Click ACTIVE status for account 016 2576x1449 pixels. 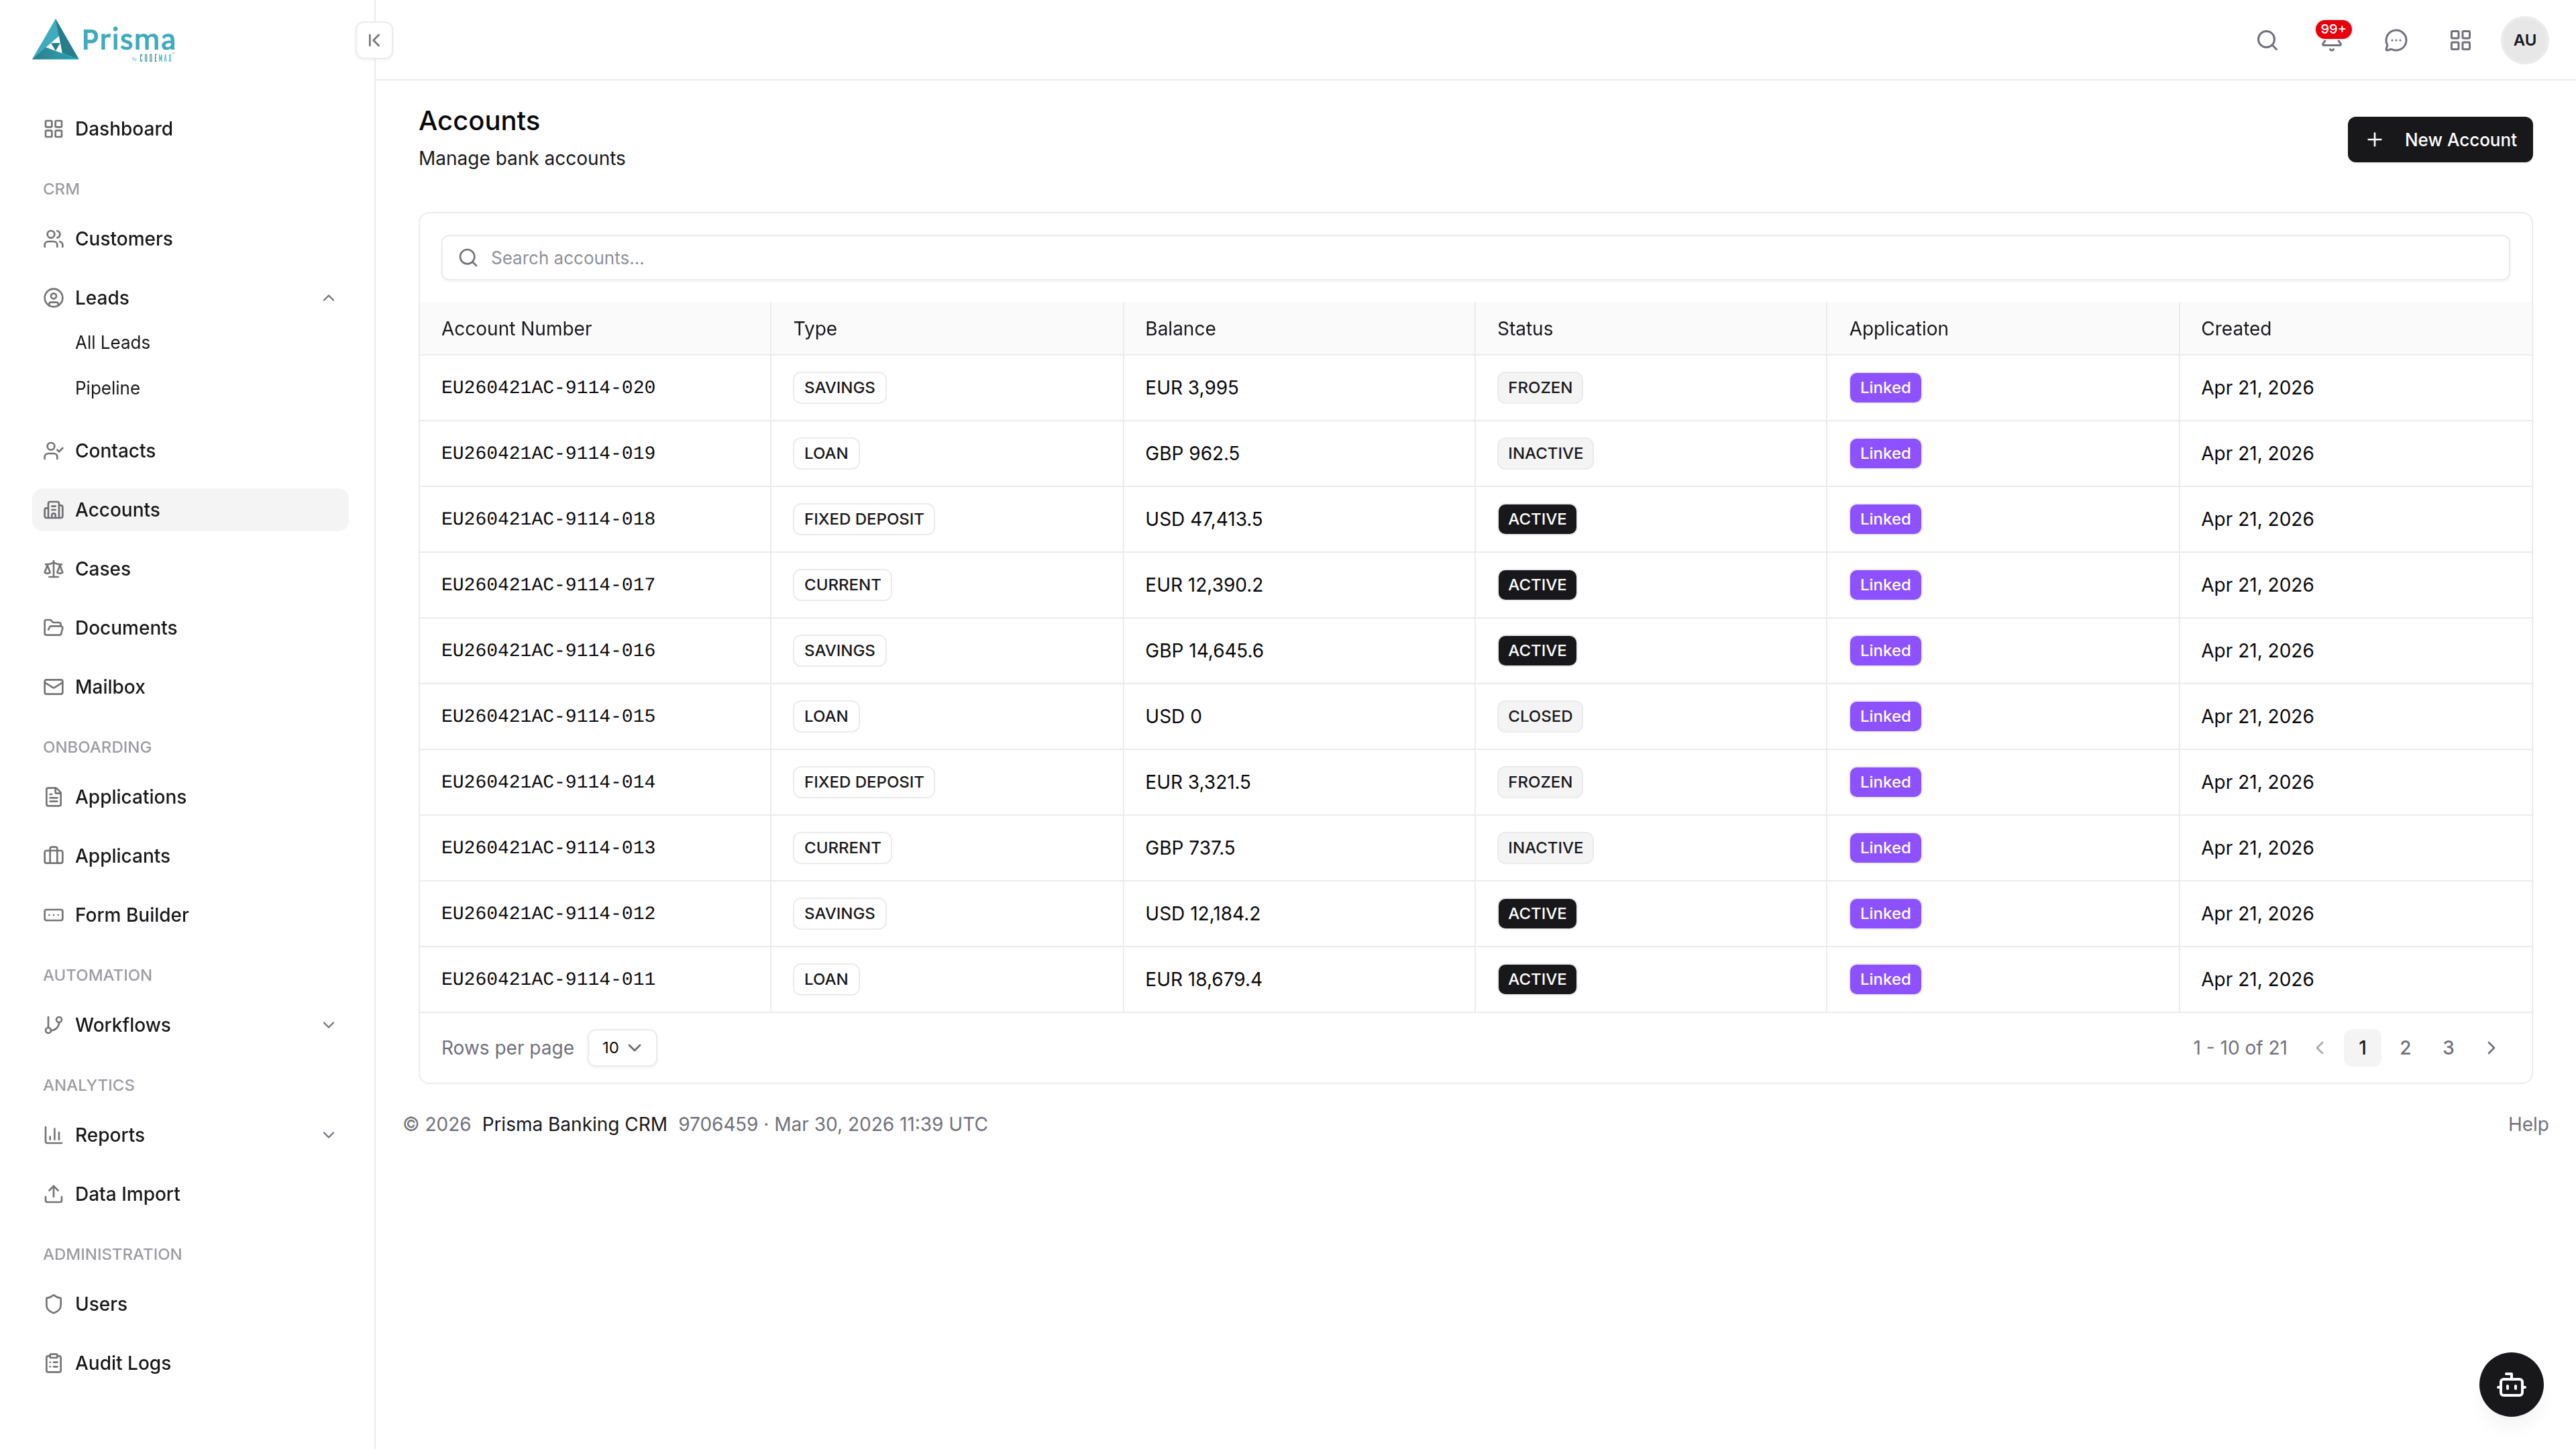[x=1537, y=651]
